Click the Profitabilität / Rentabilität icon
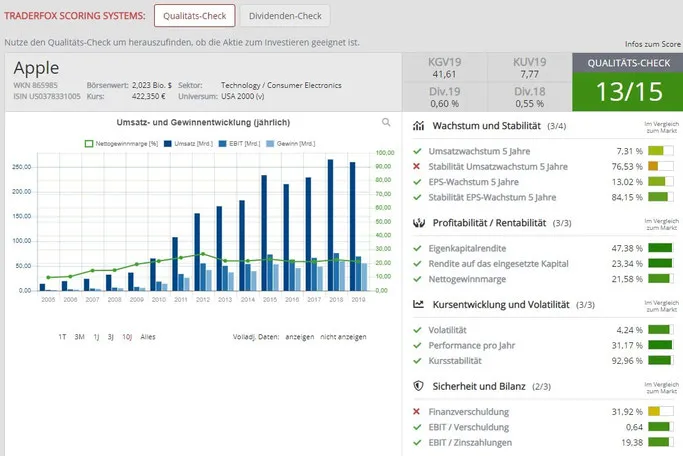 point(419,223)
